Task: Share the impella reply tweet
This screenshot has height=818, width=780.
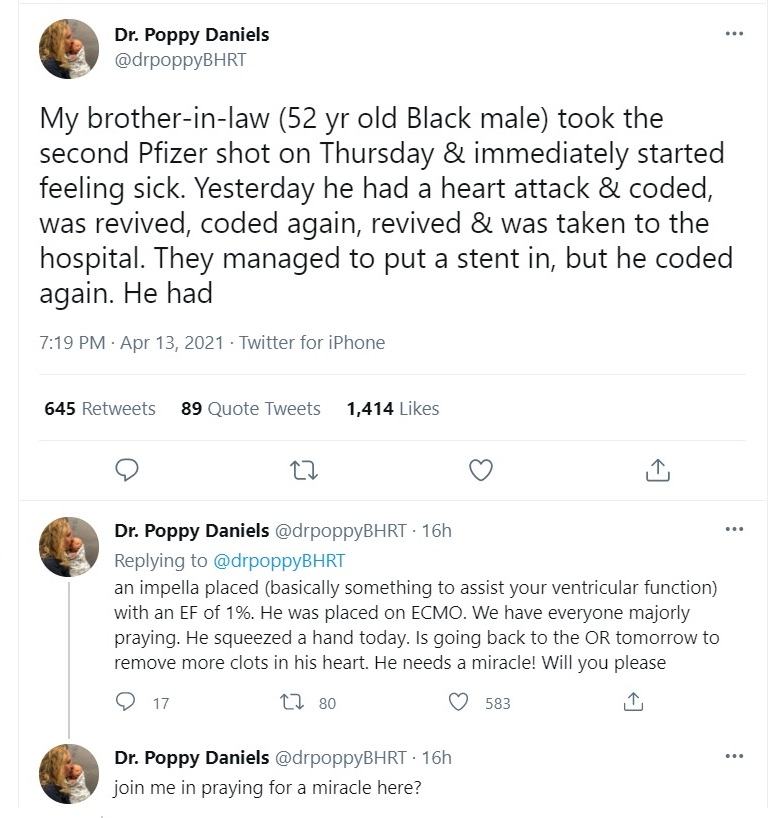Action: coord(632,703)
